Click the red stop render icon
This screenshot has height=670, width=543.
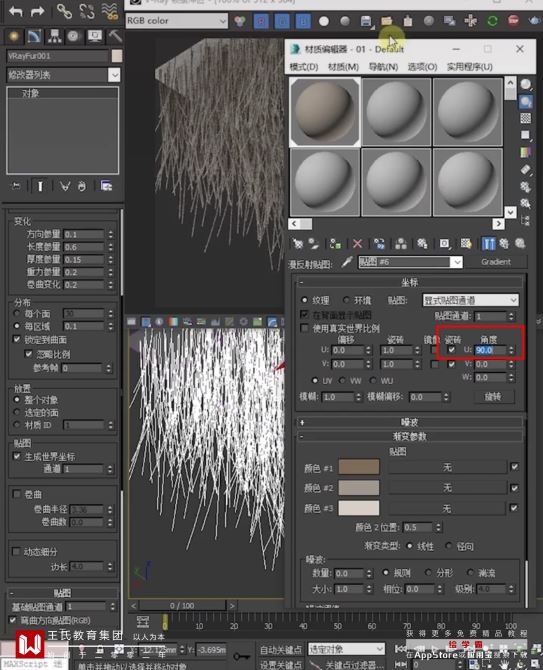click(513, 20)
